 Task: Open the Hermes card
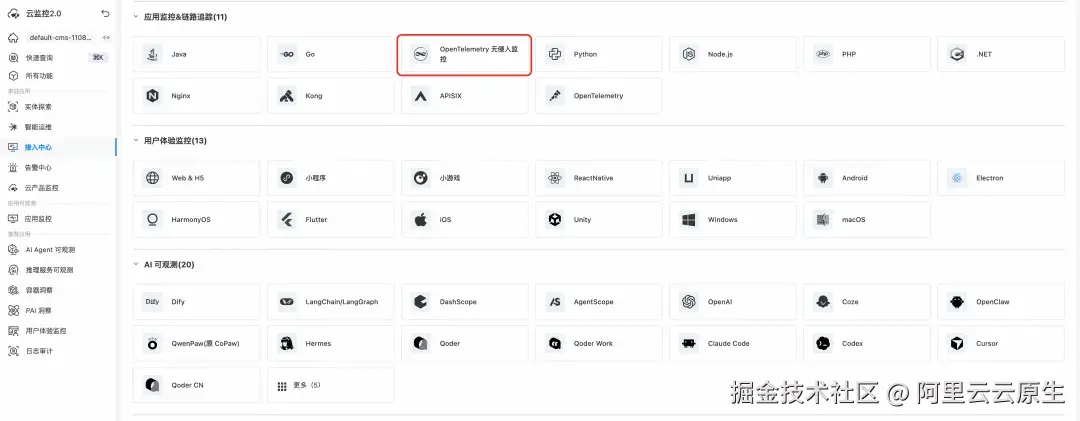331,343
